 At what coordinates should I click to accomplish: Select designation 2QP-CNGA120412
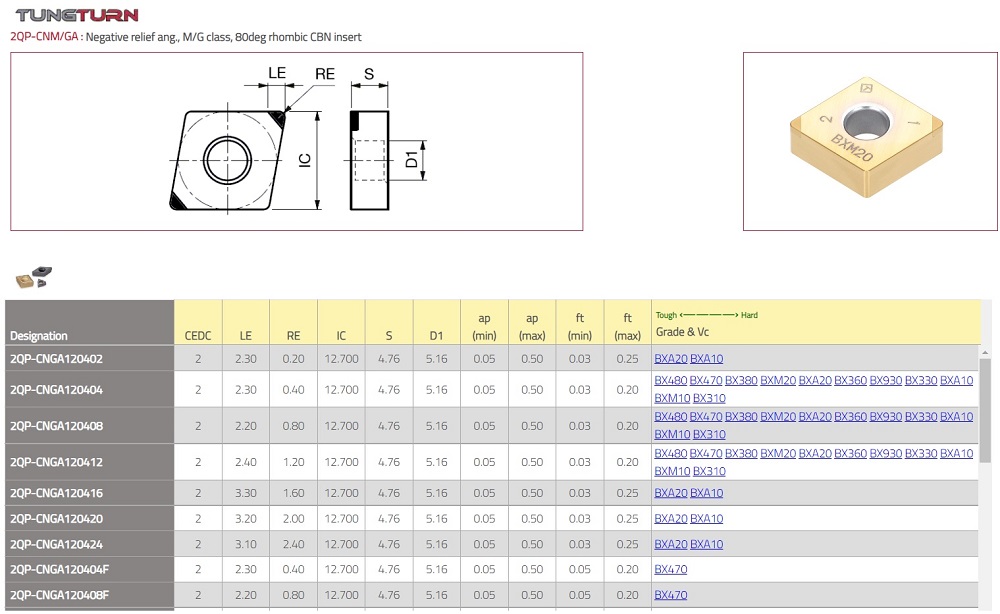click(x=56, y=462)
